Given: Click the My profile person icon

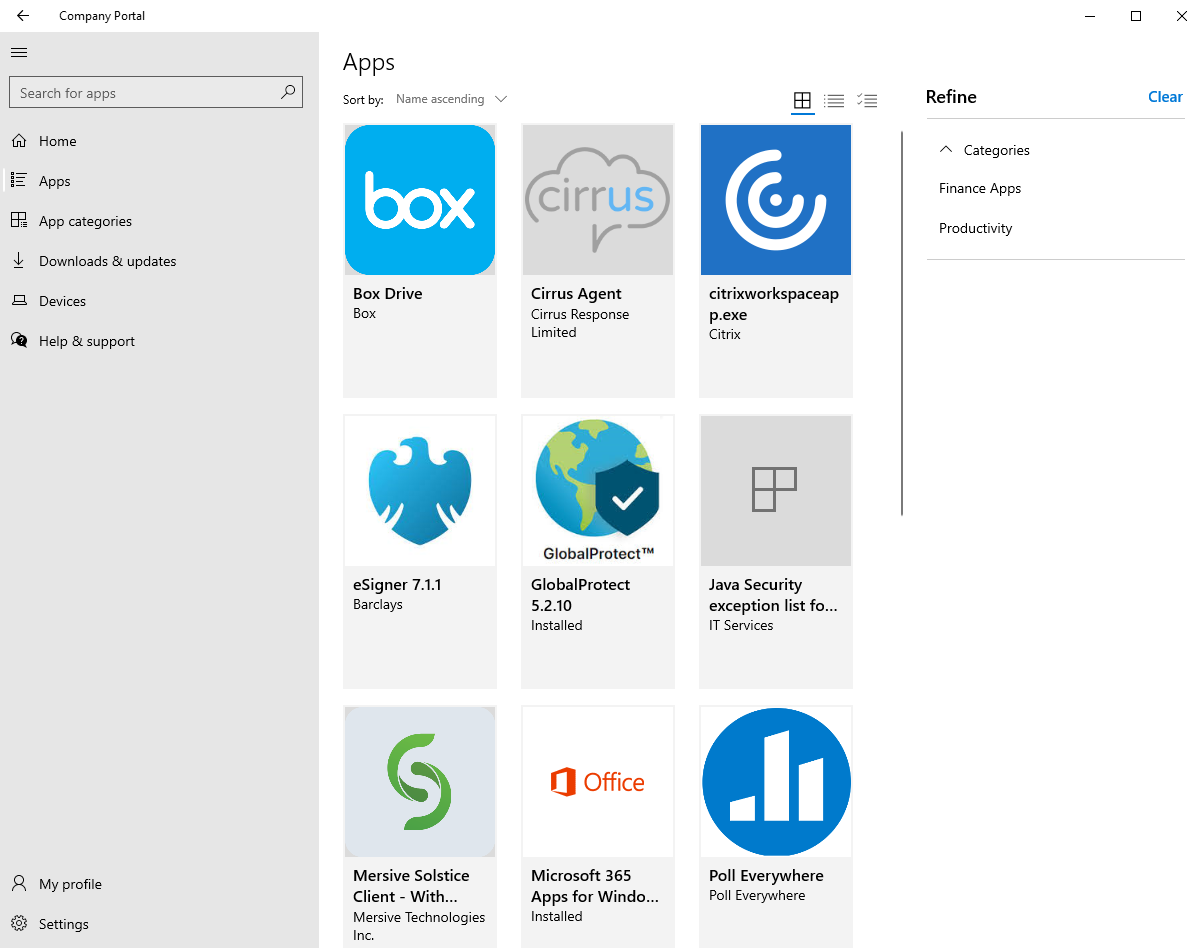Looking at the screenshot, I should tap(19, 884).
